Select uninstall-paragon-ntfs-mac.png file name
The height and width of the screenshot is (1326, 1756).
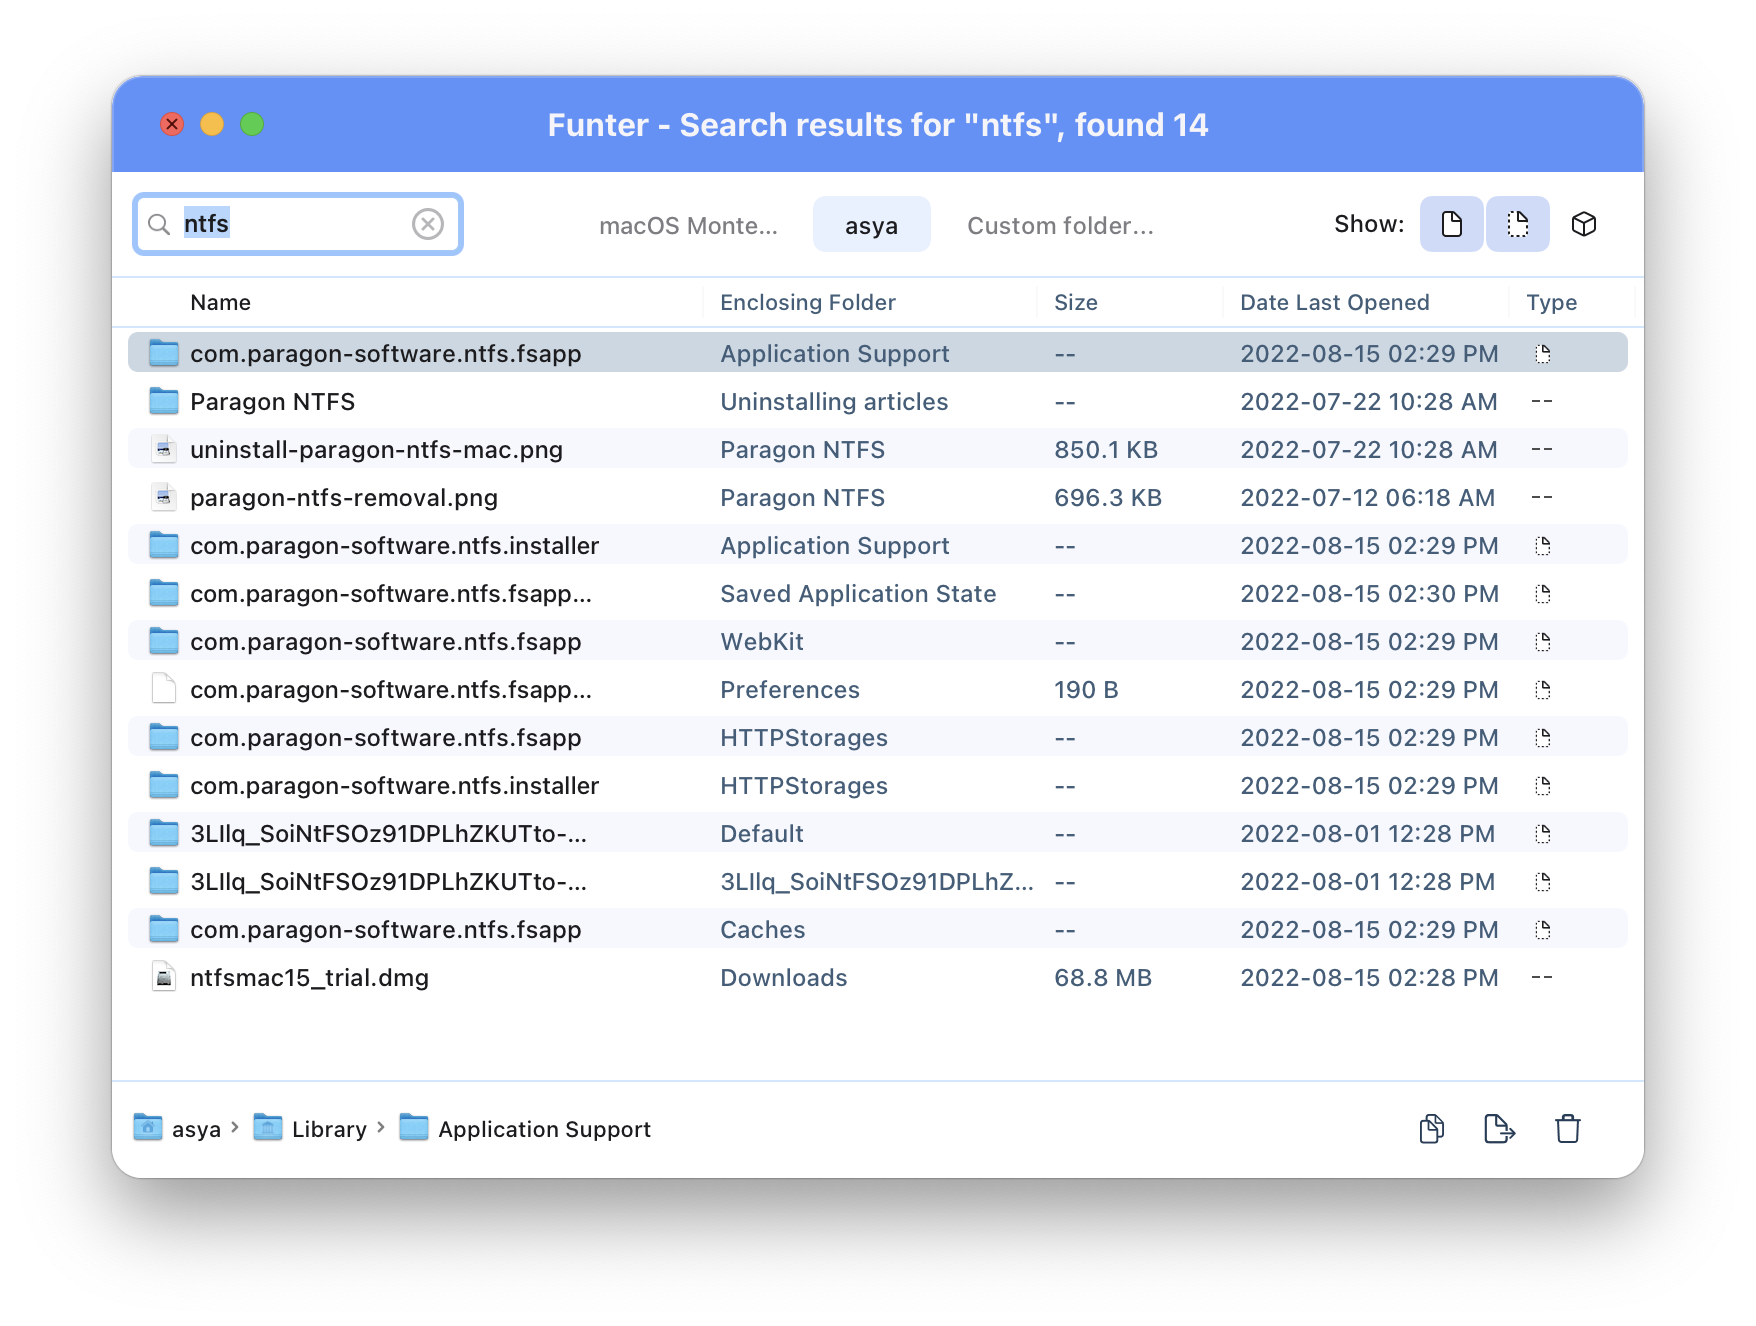pos(377,450)
